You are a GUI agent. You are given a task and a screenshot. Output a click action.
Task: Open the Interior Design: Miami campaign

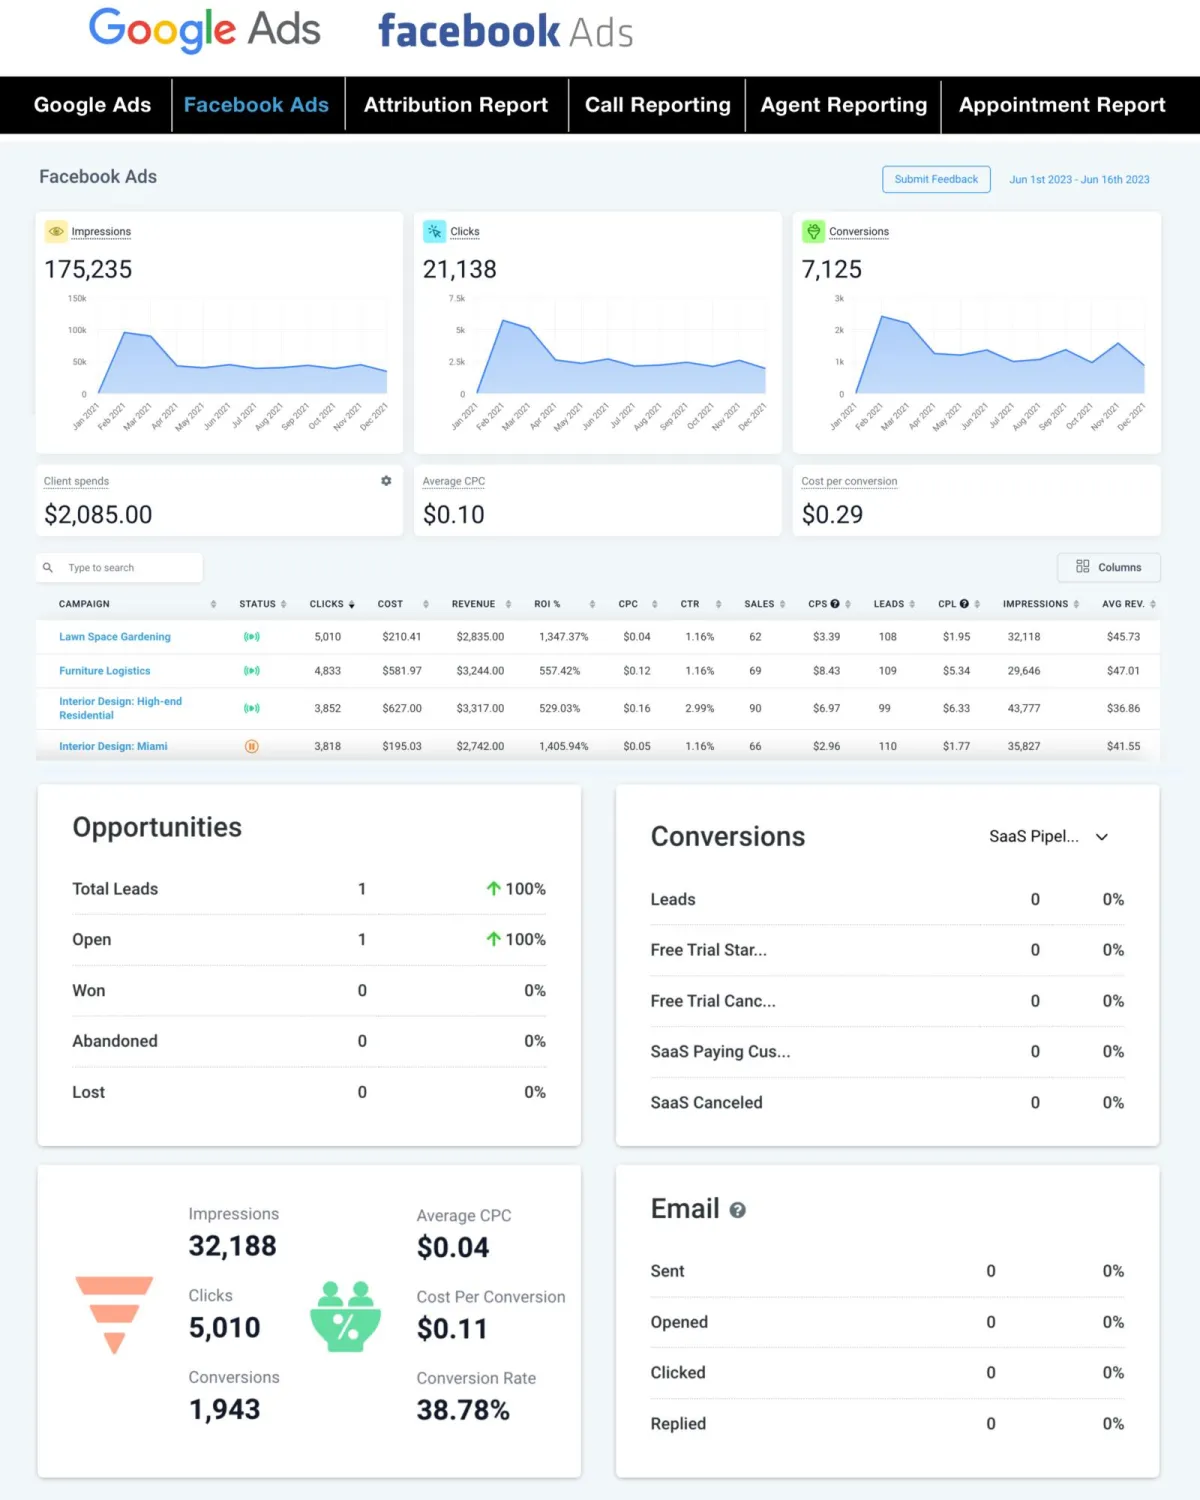coord(113,746)
